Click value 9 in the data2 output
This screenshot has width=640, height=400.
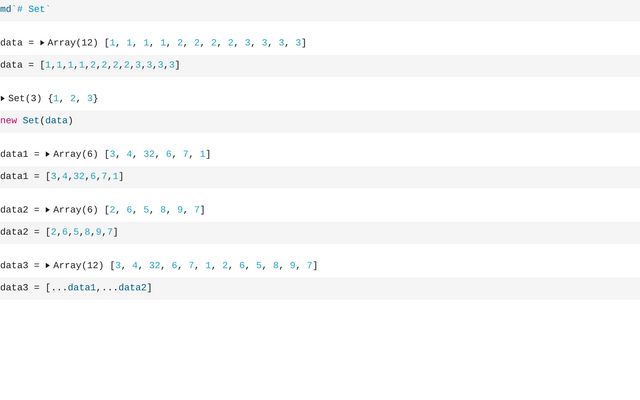click(x=180, y=210)
